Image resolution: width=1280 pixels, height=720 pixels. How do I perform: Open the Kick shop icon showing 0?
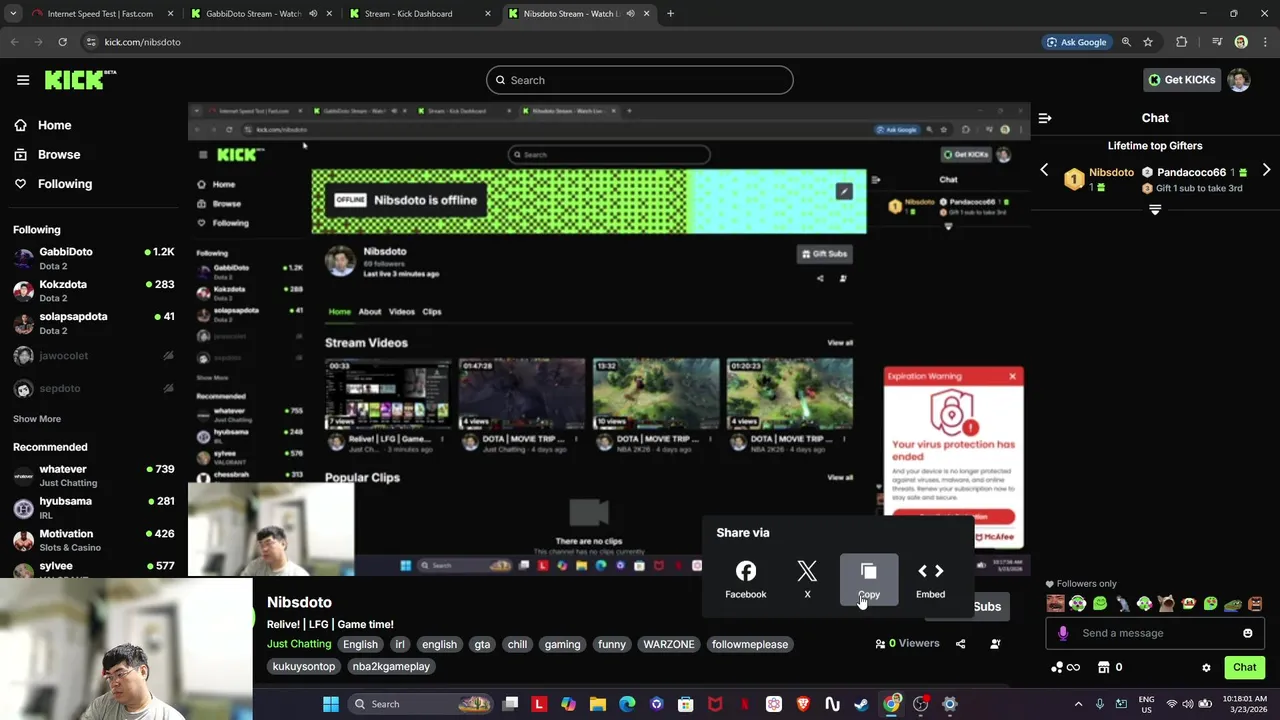1110,667
